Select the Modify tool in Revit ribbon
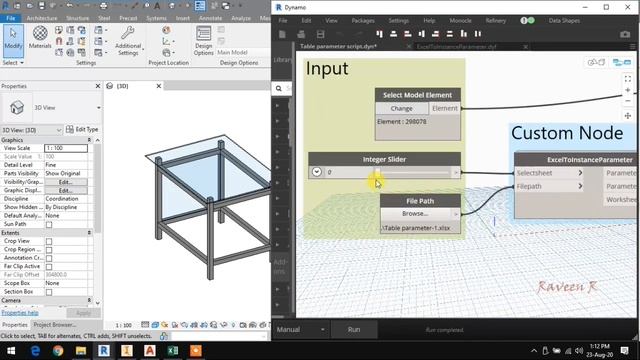The image size is (640, 360). (13, 41)
